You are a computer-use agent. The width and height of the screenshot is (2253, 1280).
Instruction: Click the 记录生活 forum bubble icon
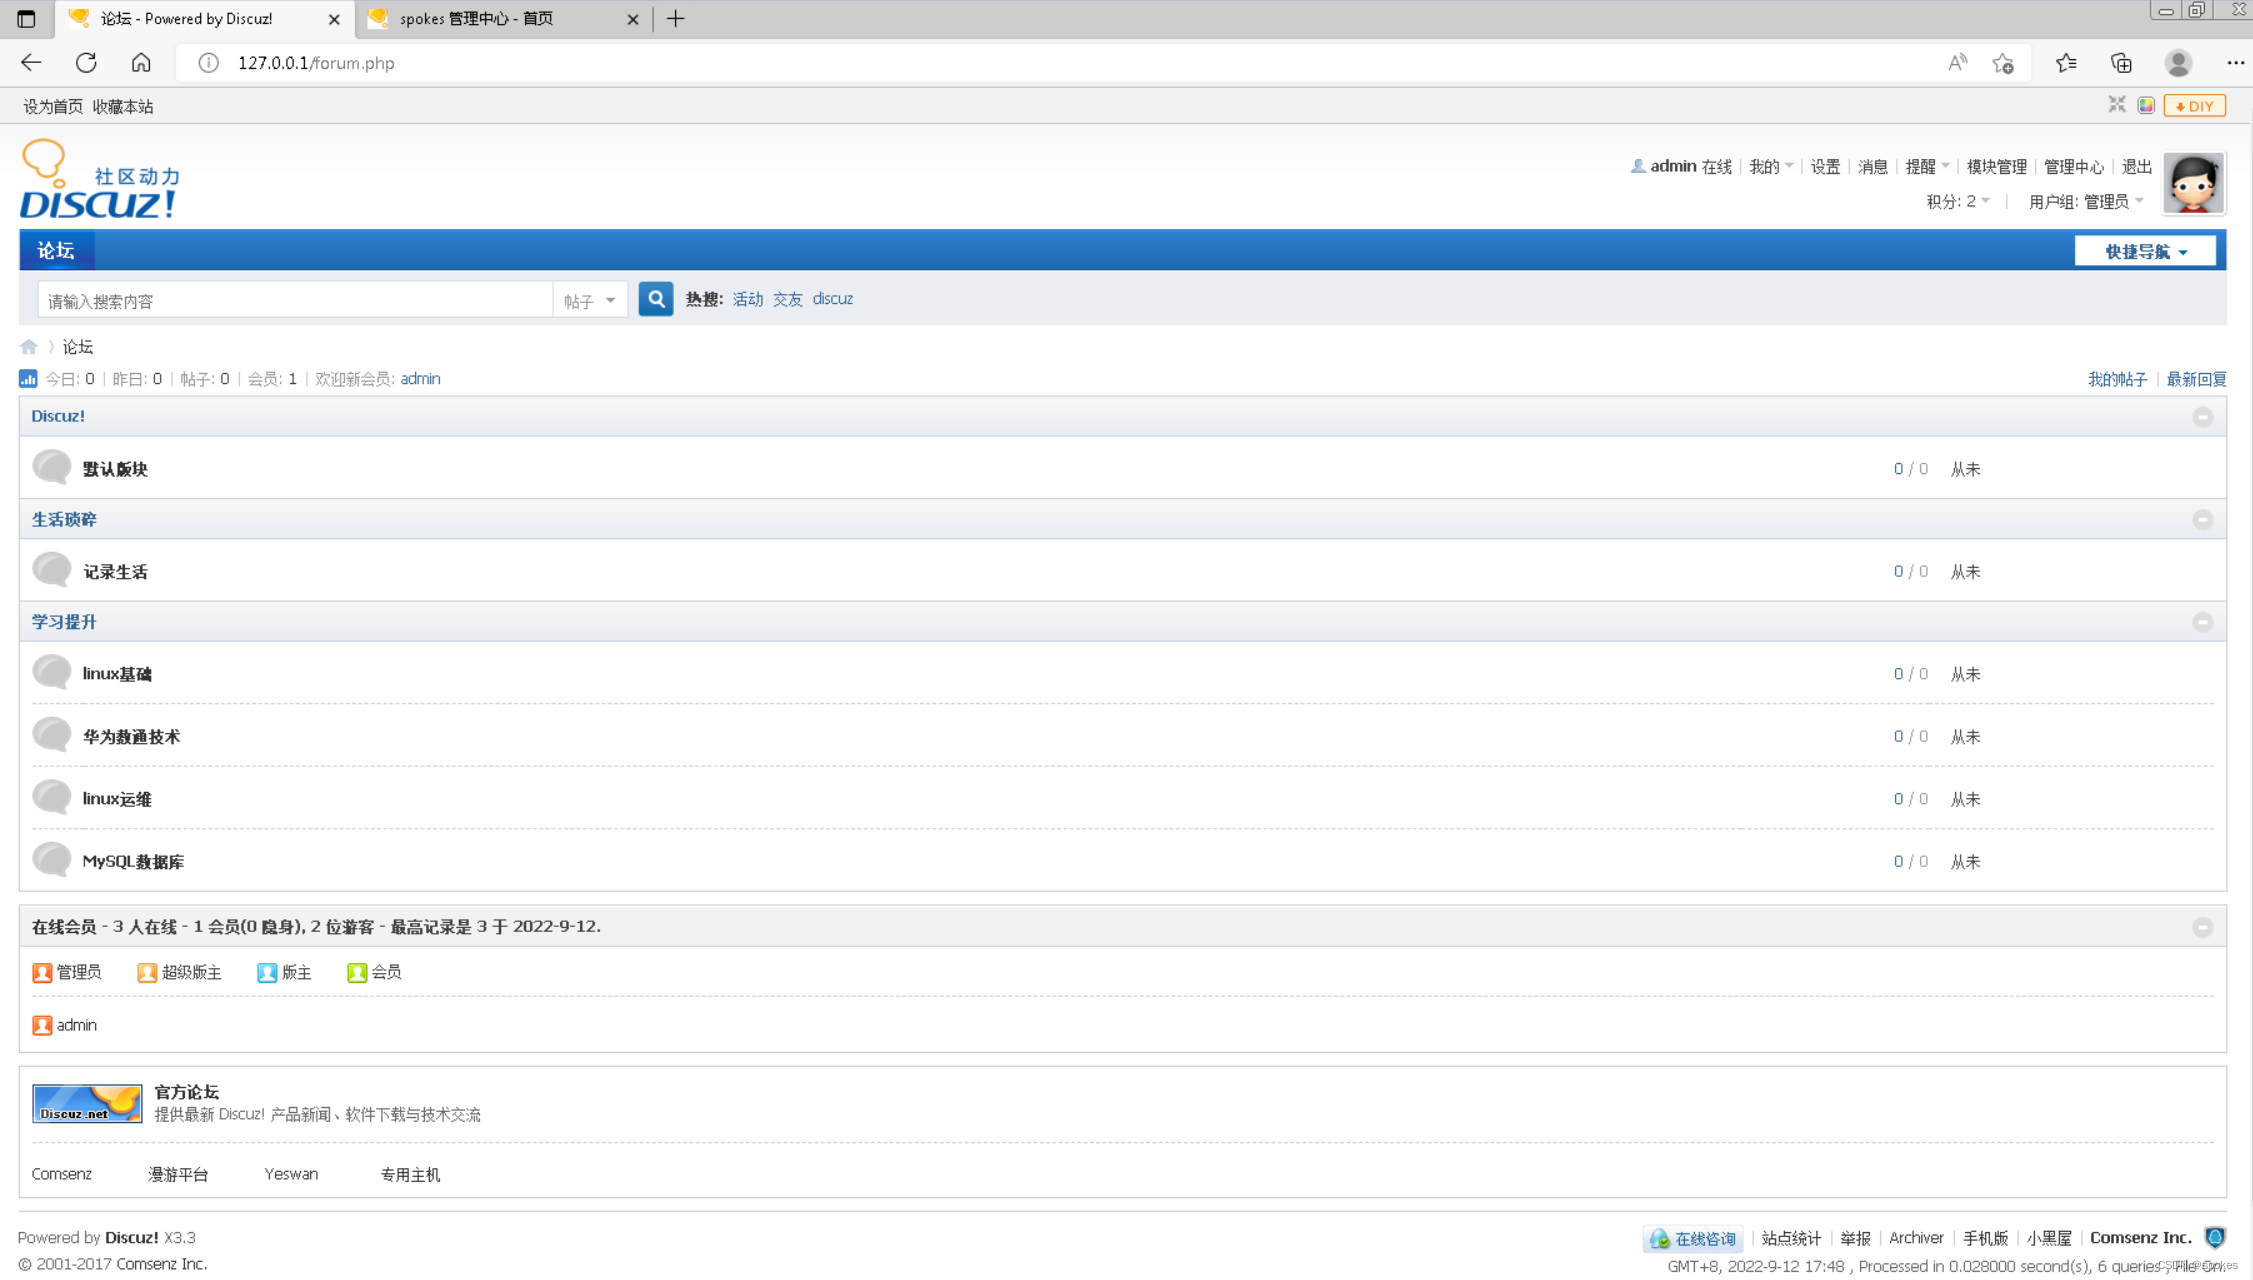pos(52,570)
